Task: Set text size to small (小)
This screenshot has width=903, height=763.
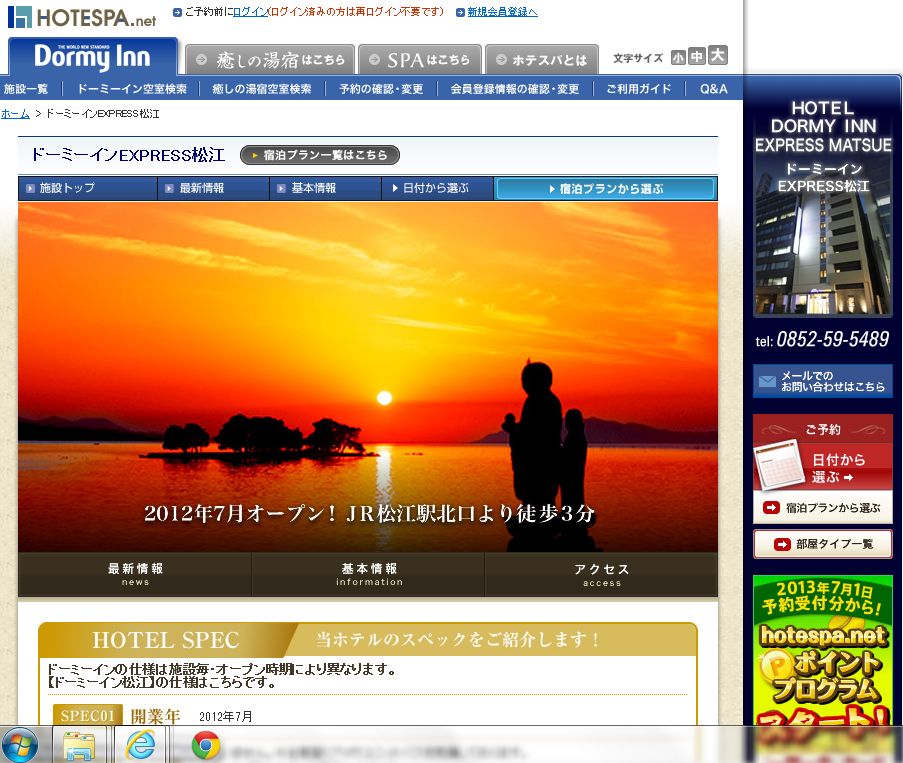Action: pyautogui.click(x=679, y=58)
